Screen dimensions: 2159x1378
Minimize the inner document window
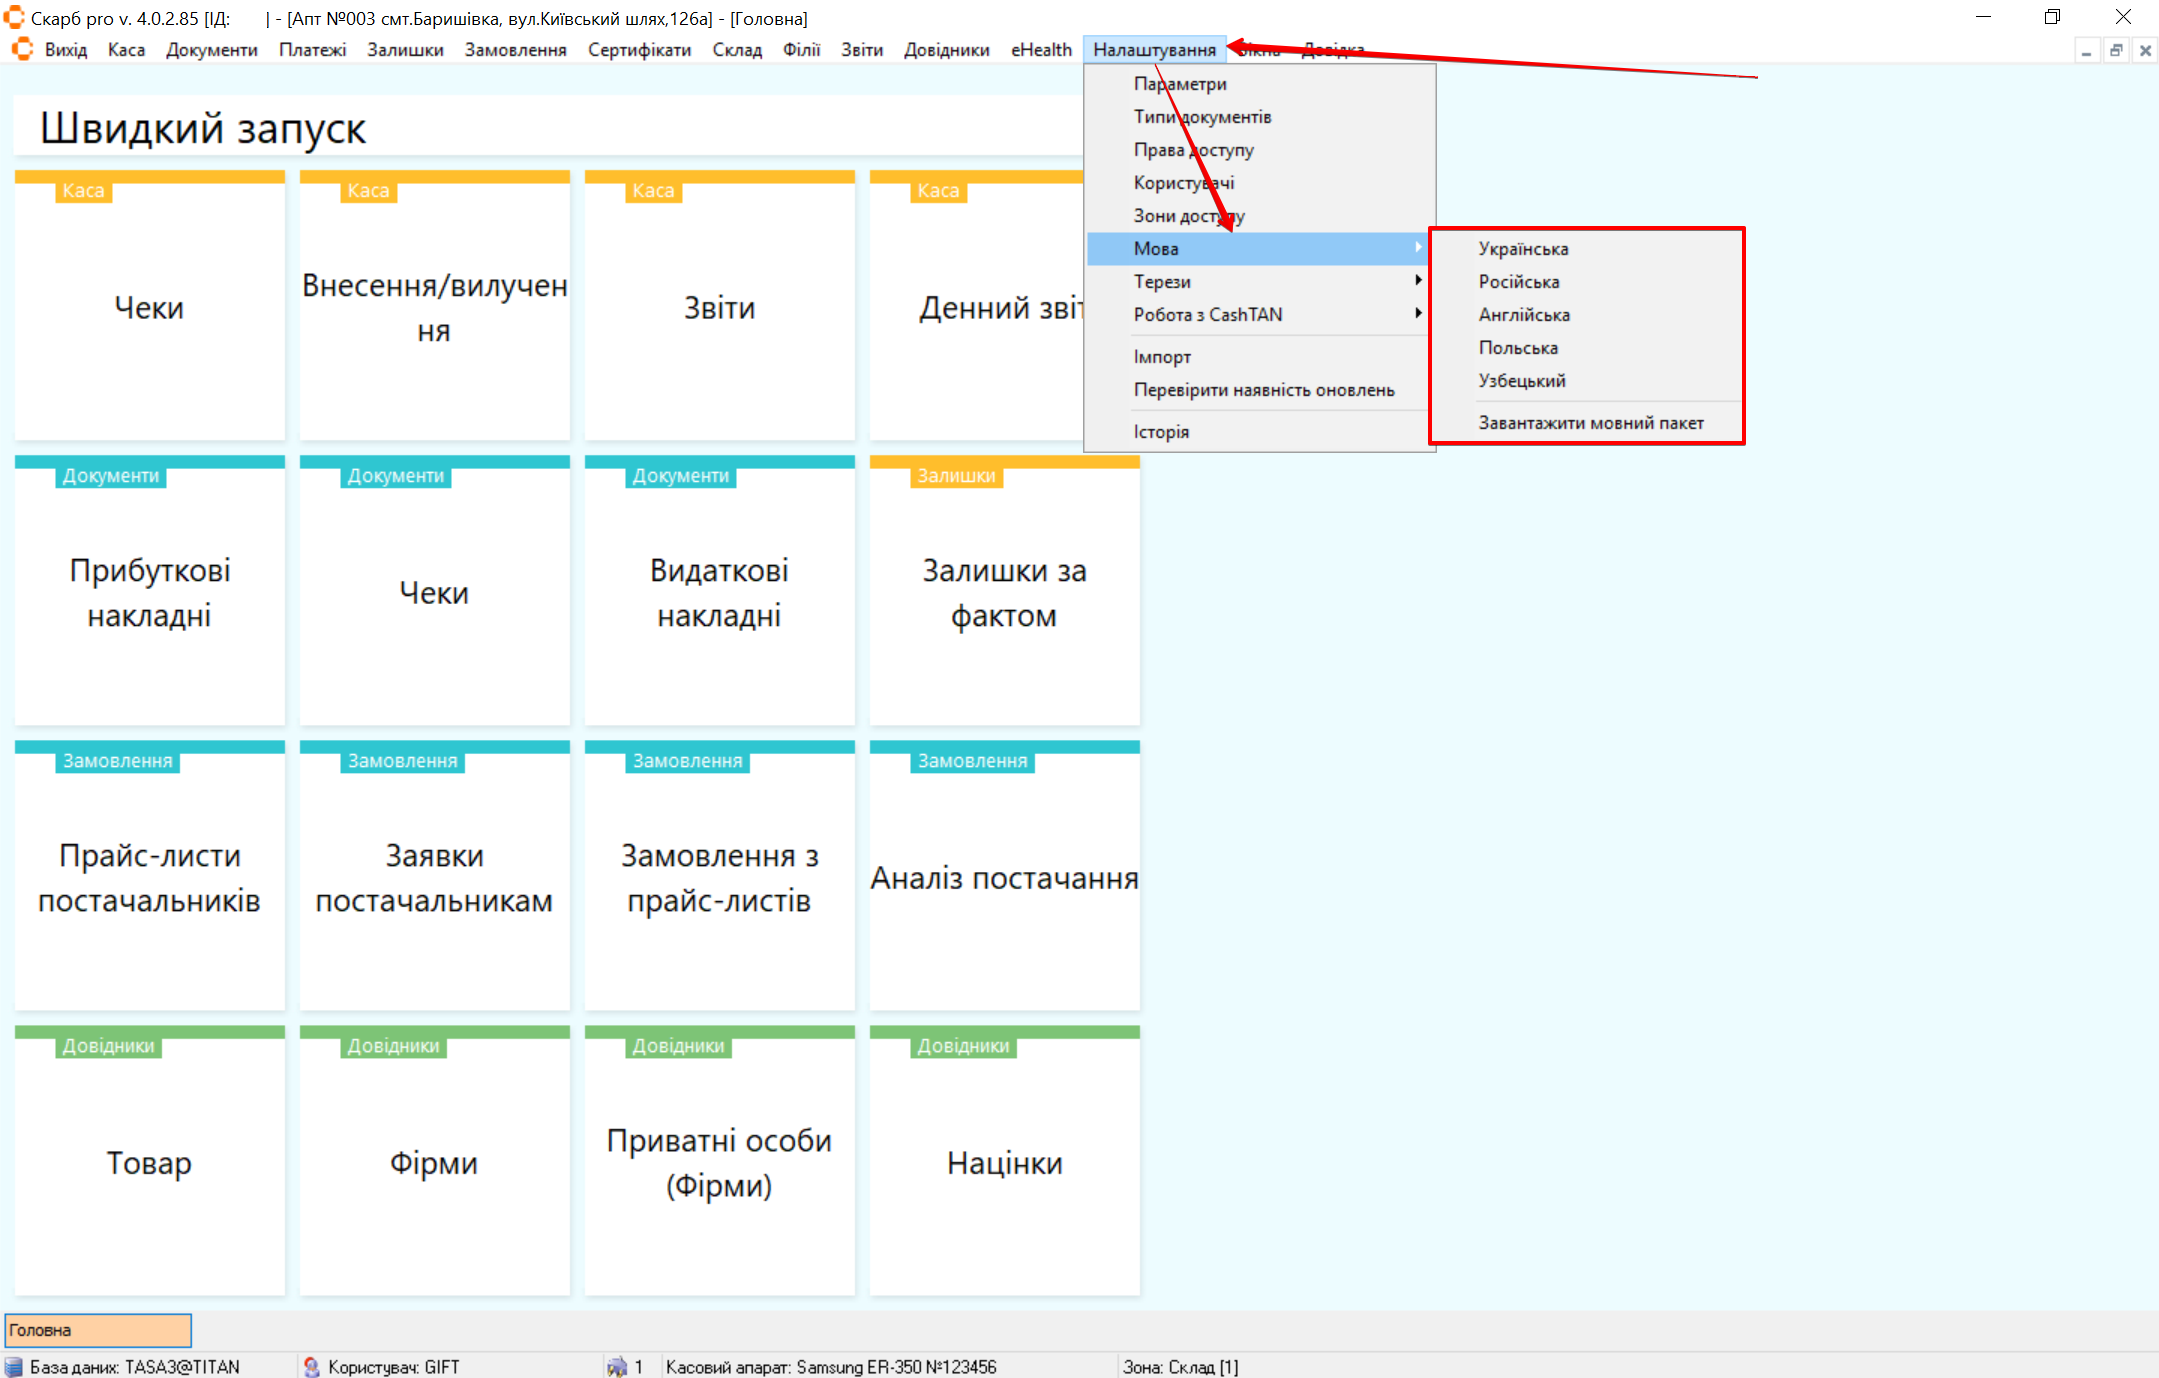click(x=2086, y=50)
